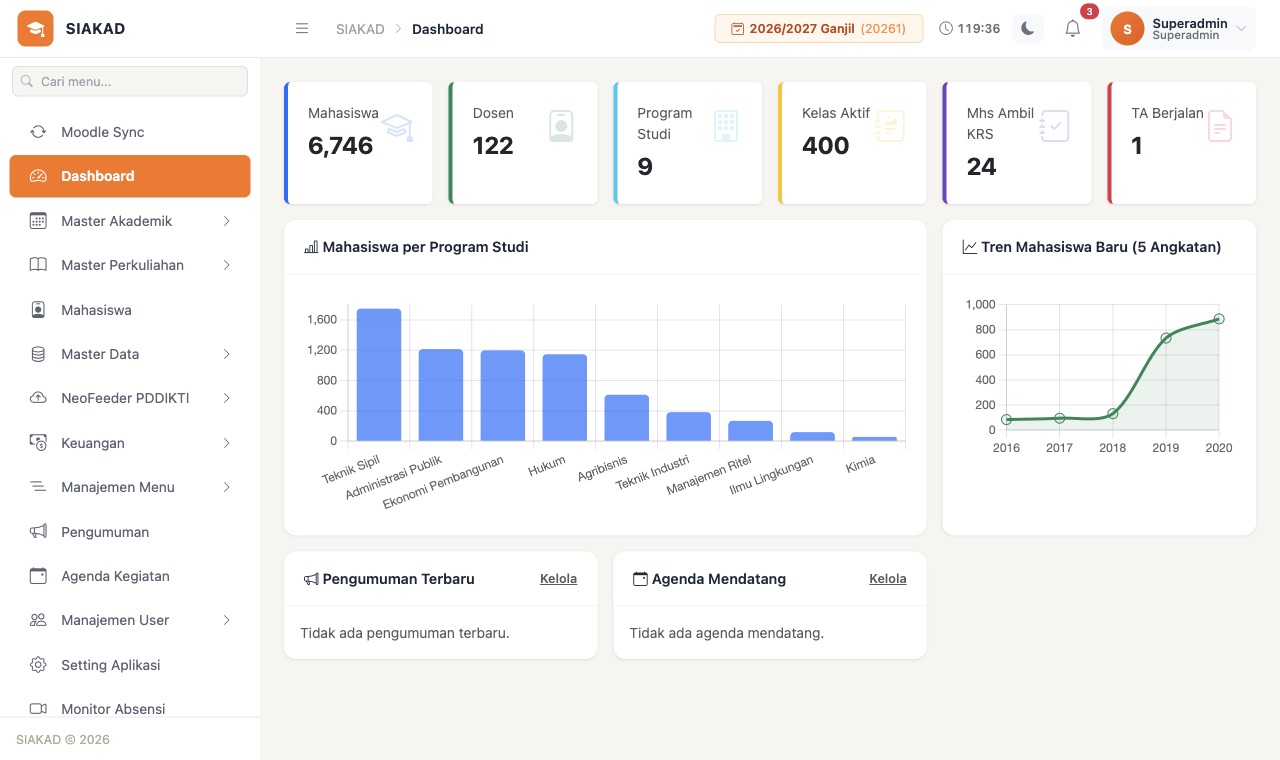The width and height of the screenshot is (1280, 760).
Task: Expand the NeoFeeder PDDIKTI chevron
Action: point(227,398)
